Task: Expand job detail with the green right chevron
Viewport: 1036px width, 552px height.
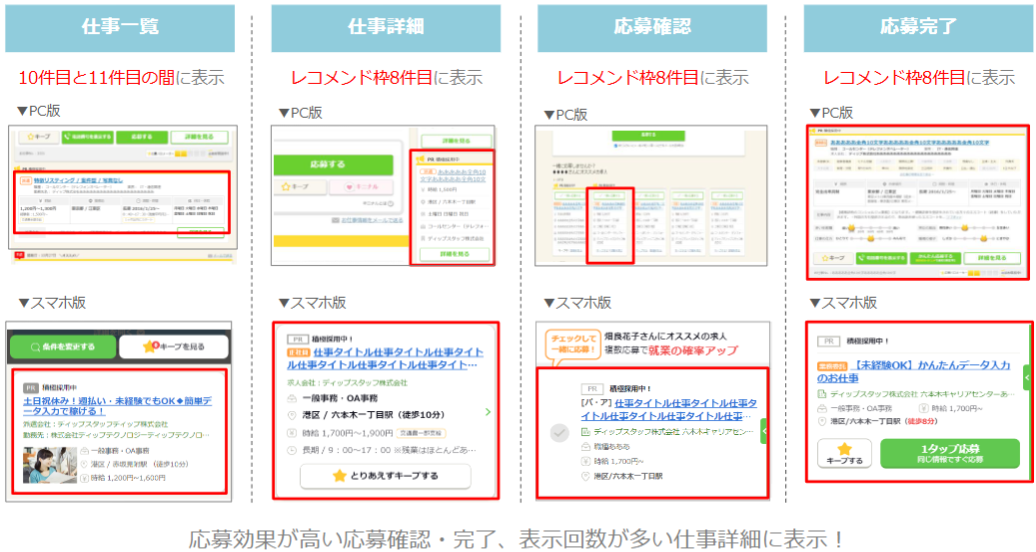Action: (x=487, y=411)
